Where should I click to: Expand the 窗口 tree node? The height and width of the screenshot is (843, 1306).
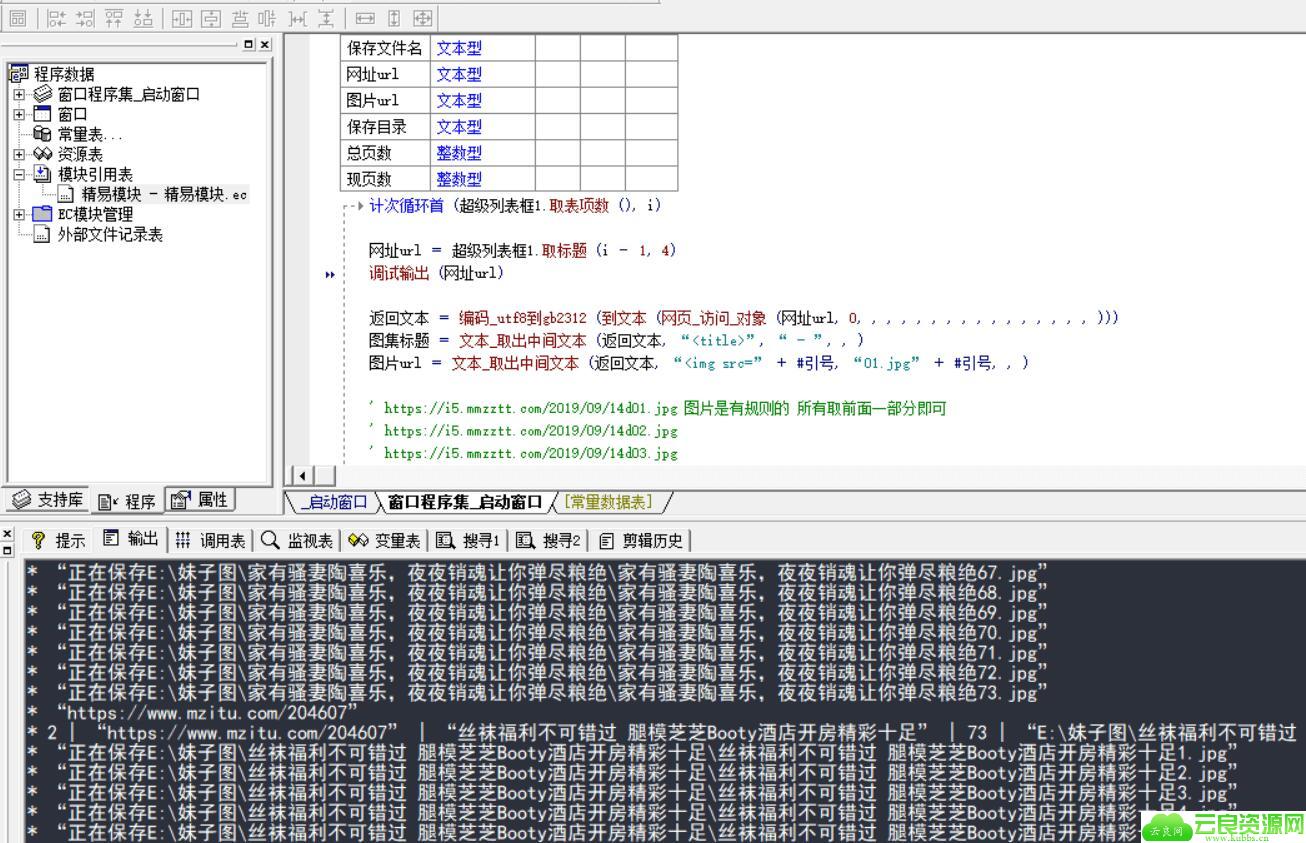tap(19, 114)
